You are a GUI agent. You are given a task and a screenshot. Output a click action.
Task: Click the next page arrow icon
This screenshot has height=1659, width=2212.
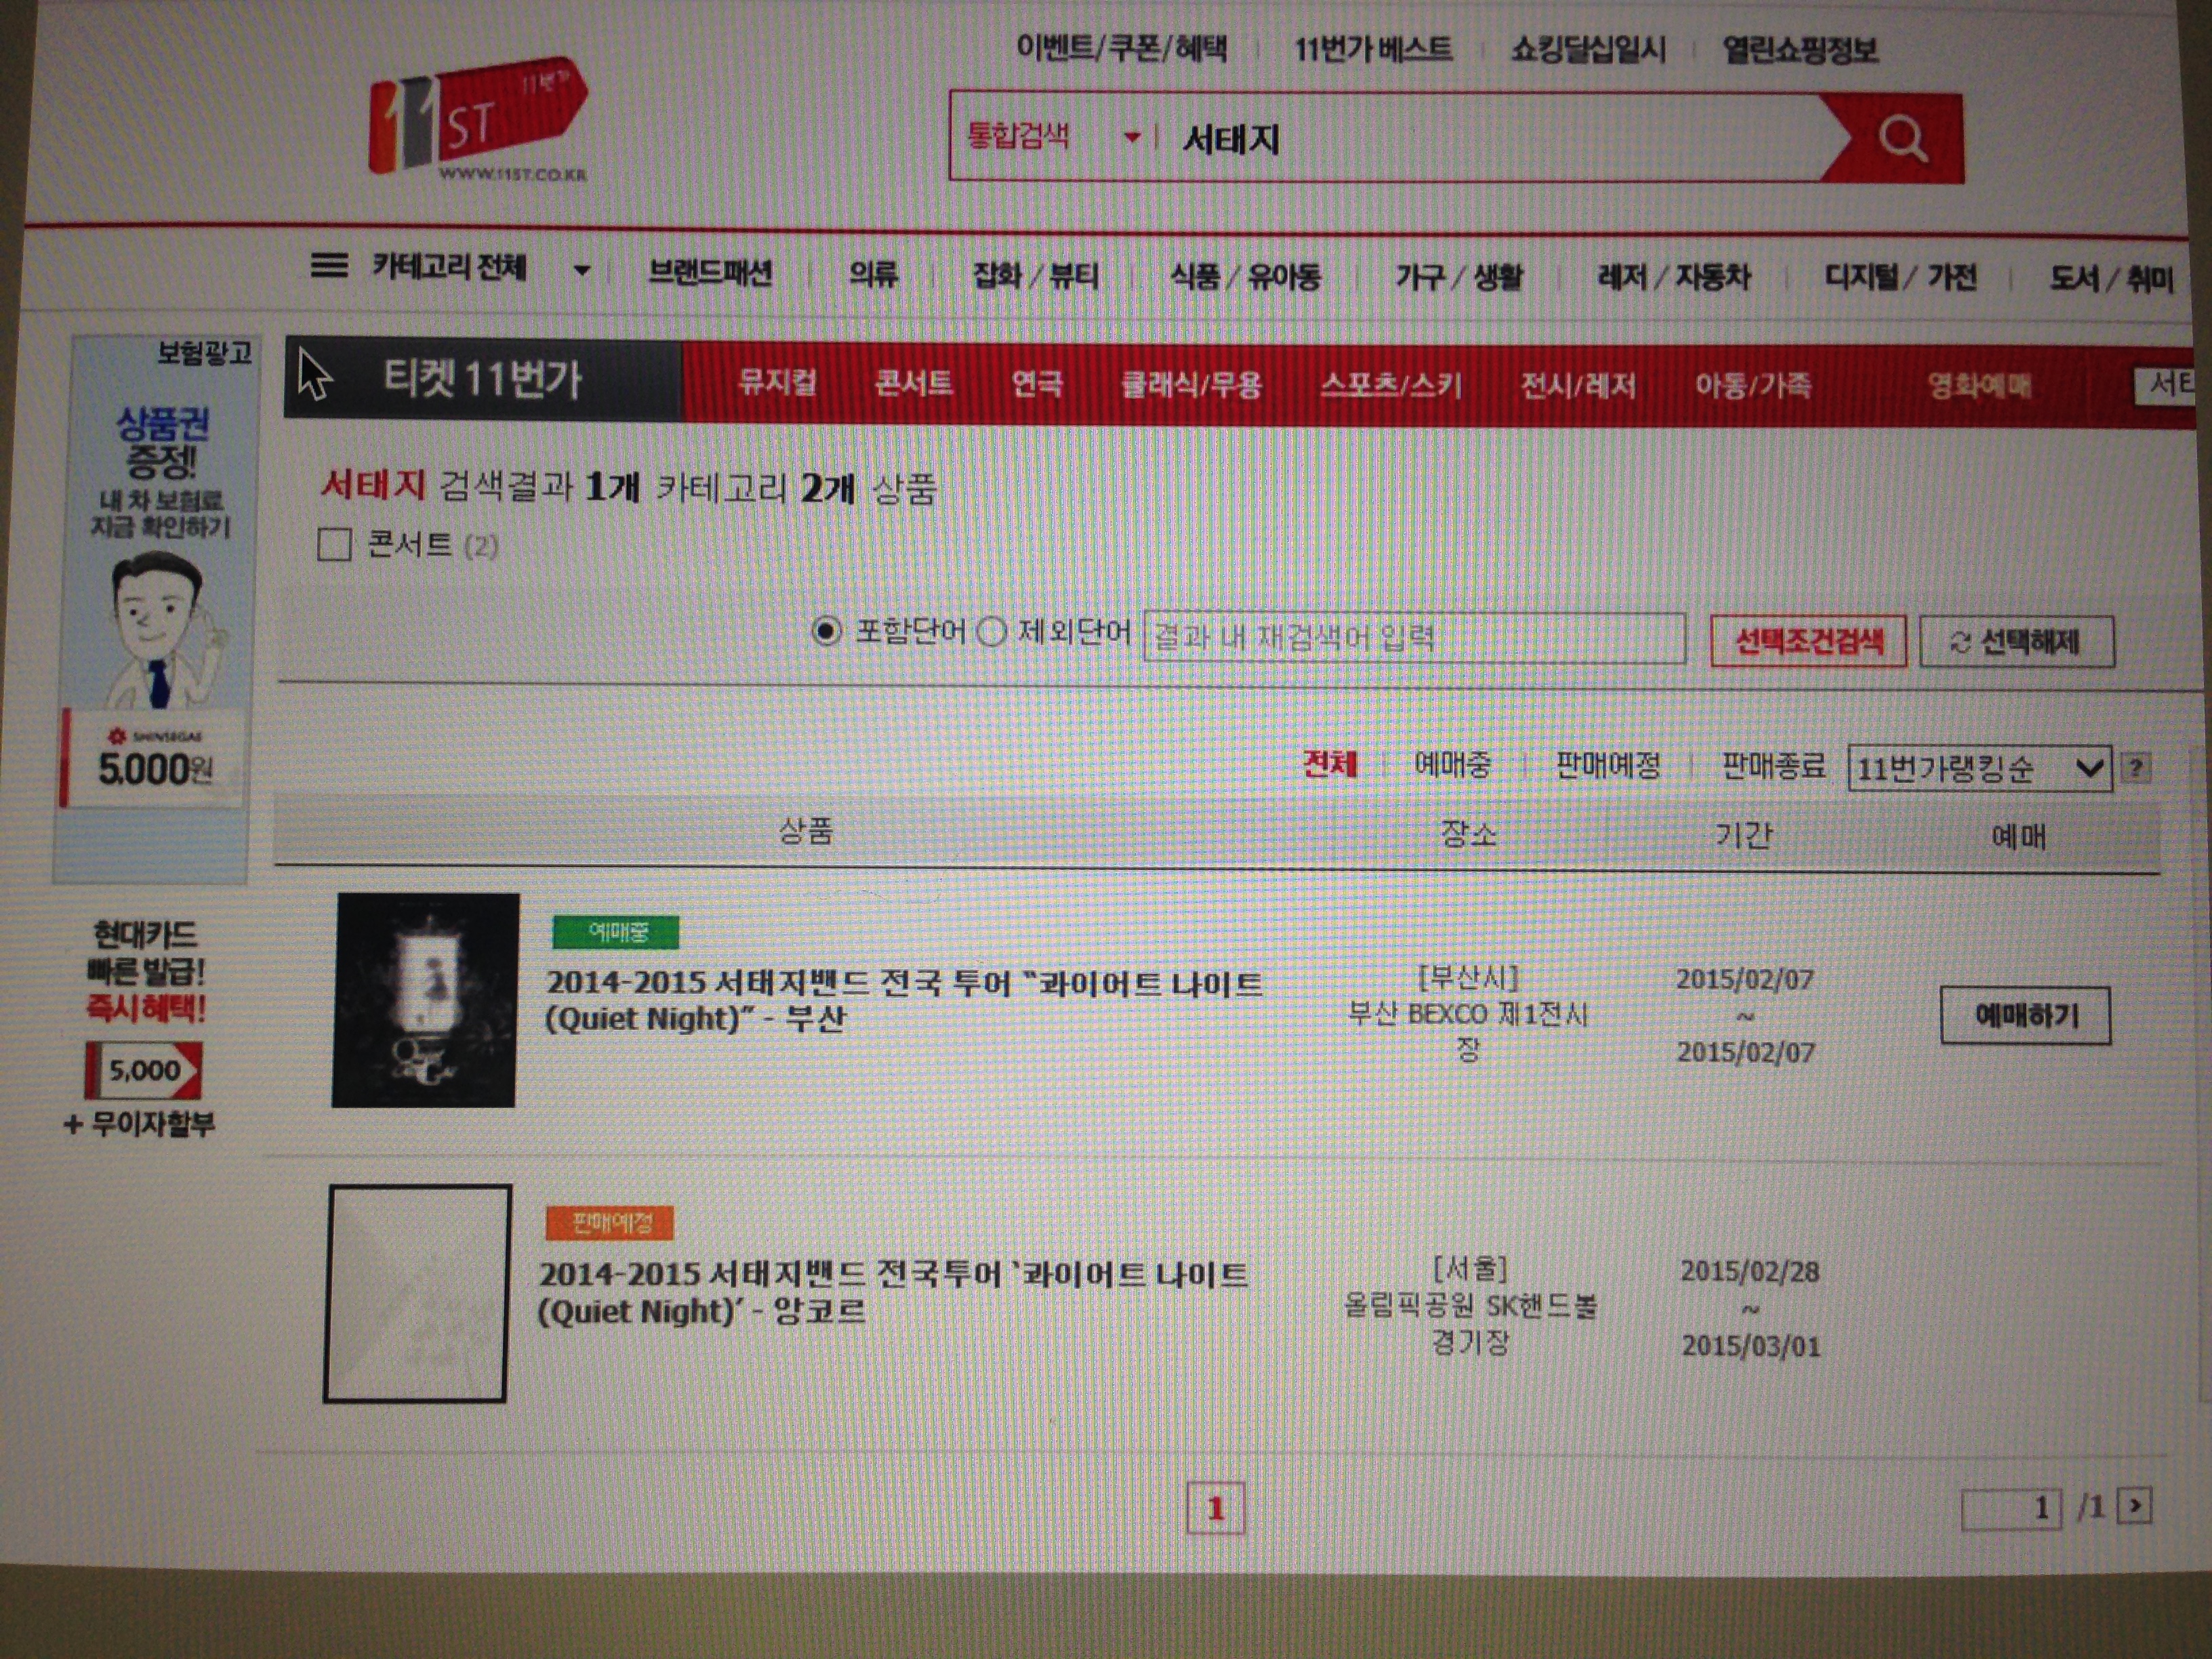tap(2135, 1506)
